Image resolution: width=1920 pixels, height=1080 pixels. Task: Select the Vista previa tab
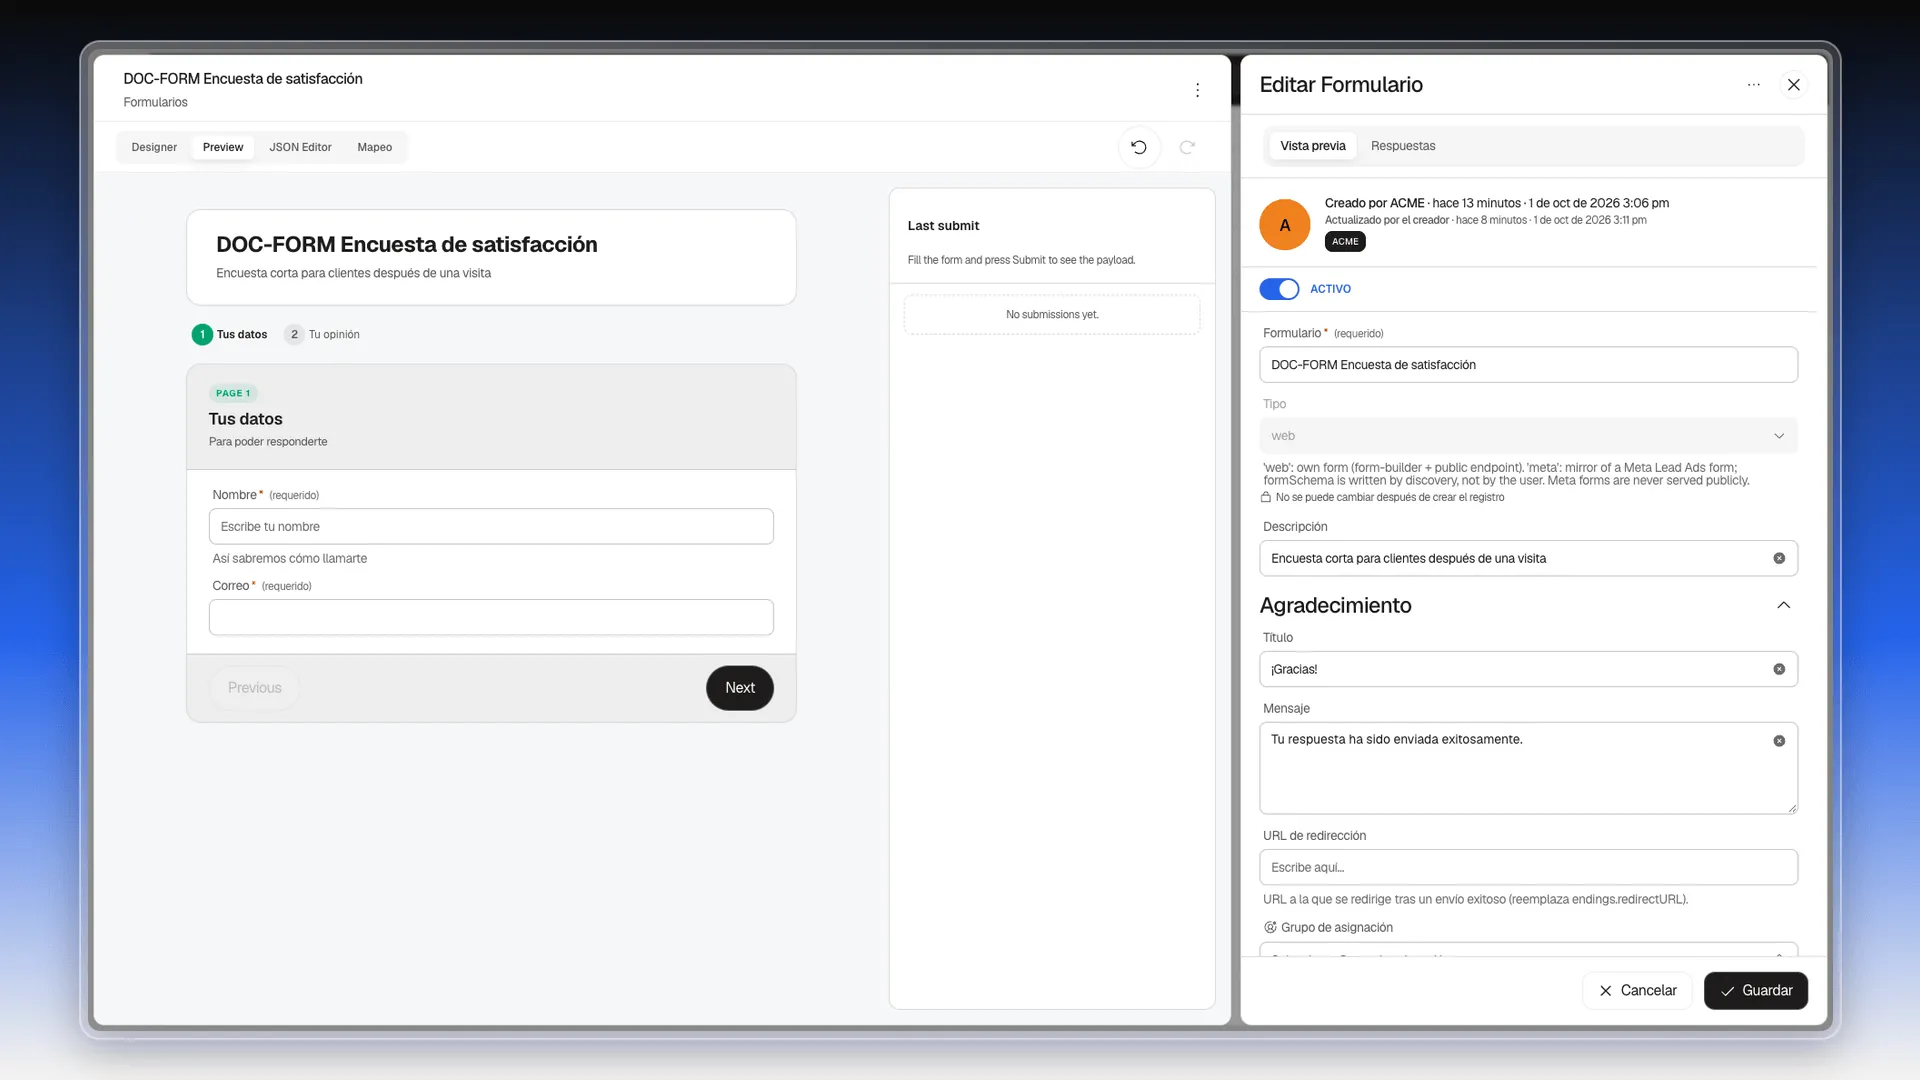tap(1313, 146)
